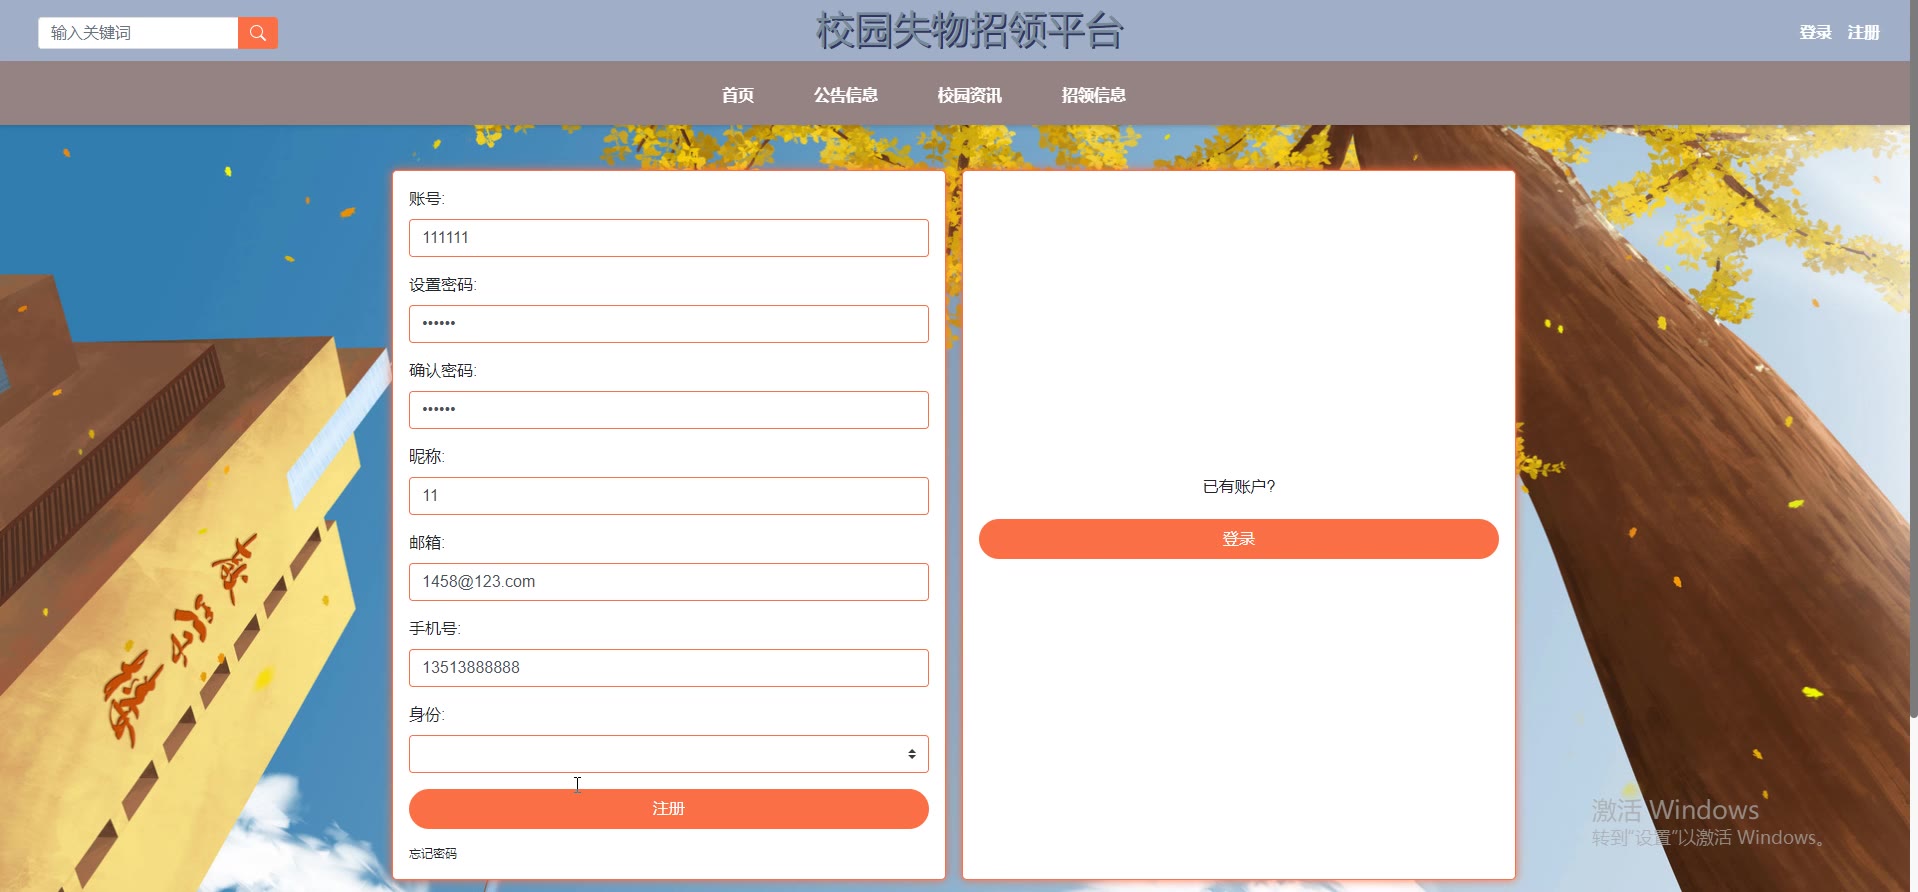
Task: Click the 设置密码 field label
Action: pyautogui.click(x=443, y=285)
